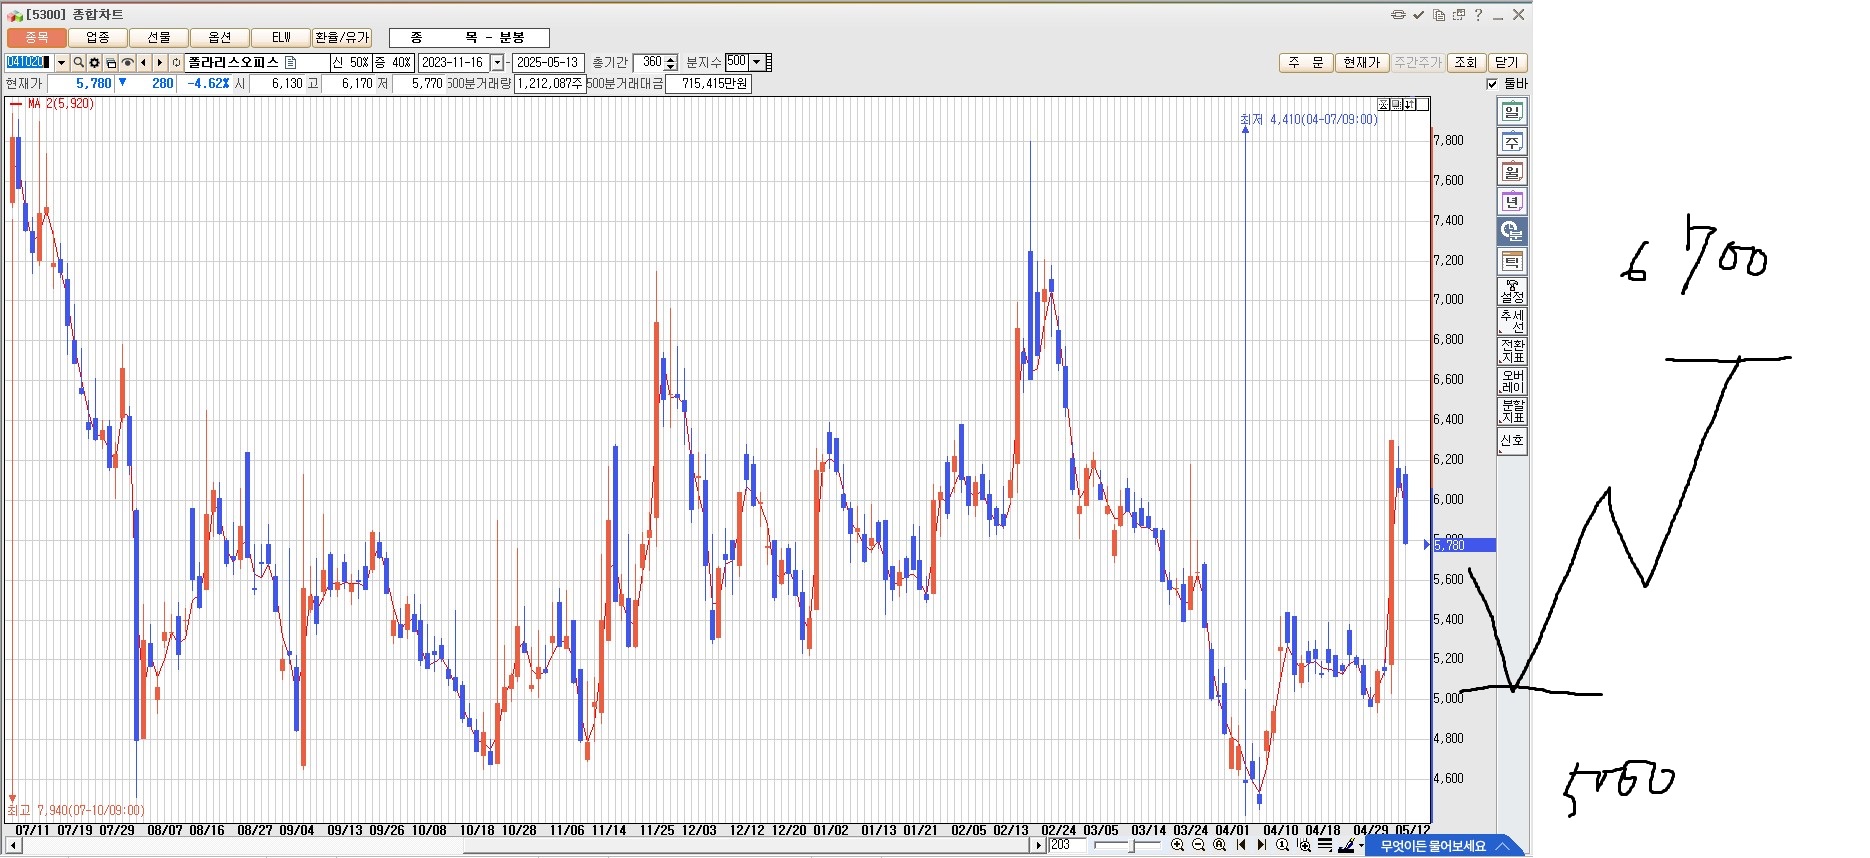The image size is (1870, 858).
Task: Expand the 분지수 500 dropdown
Action: (756, 62)
